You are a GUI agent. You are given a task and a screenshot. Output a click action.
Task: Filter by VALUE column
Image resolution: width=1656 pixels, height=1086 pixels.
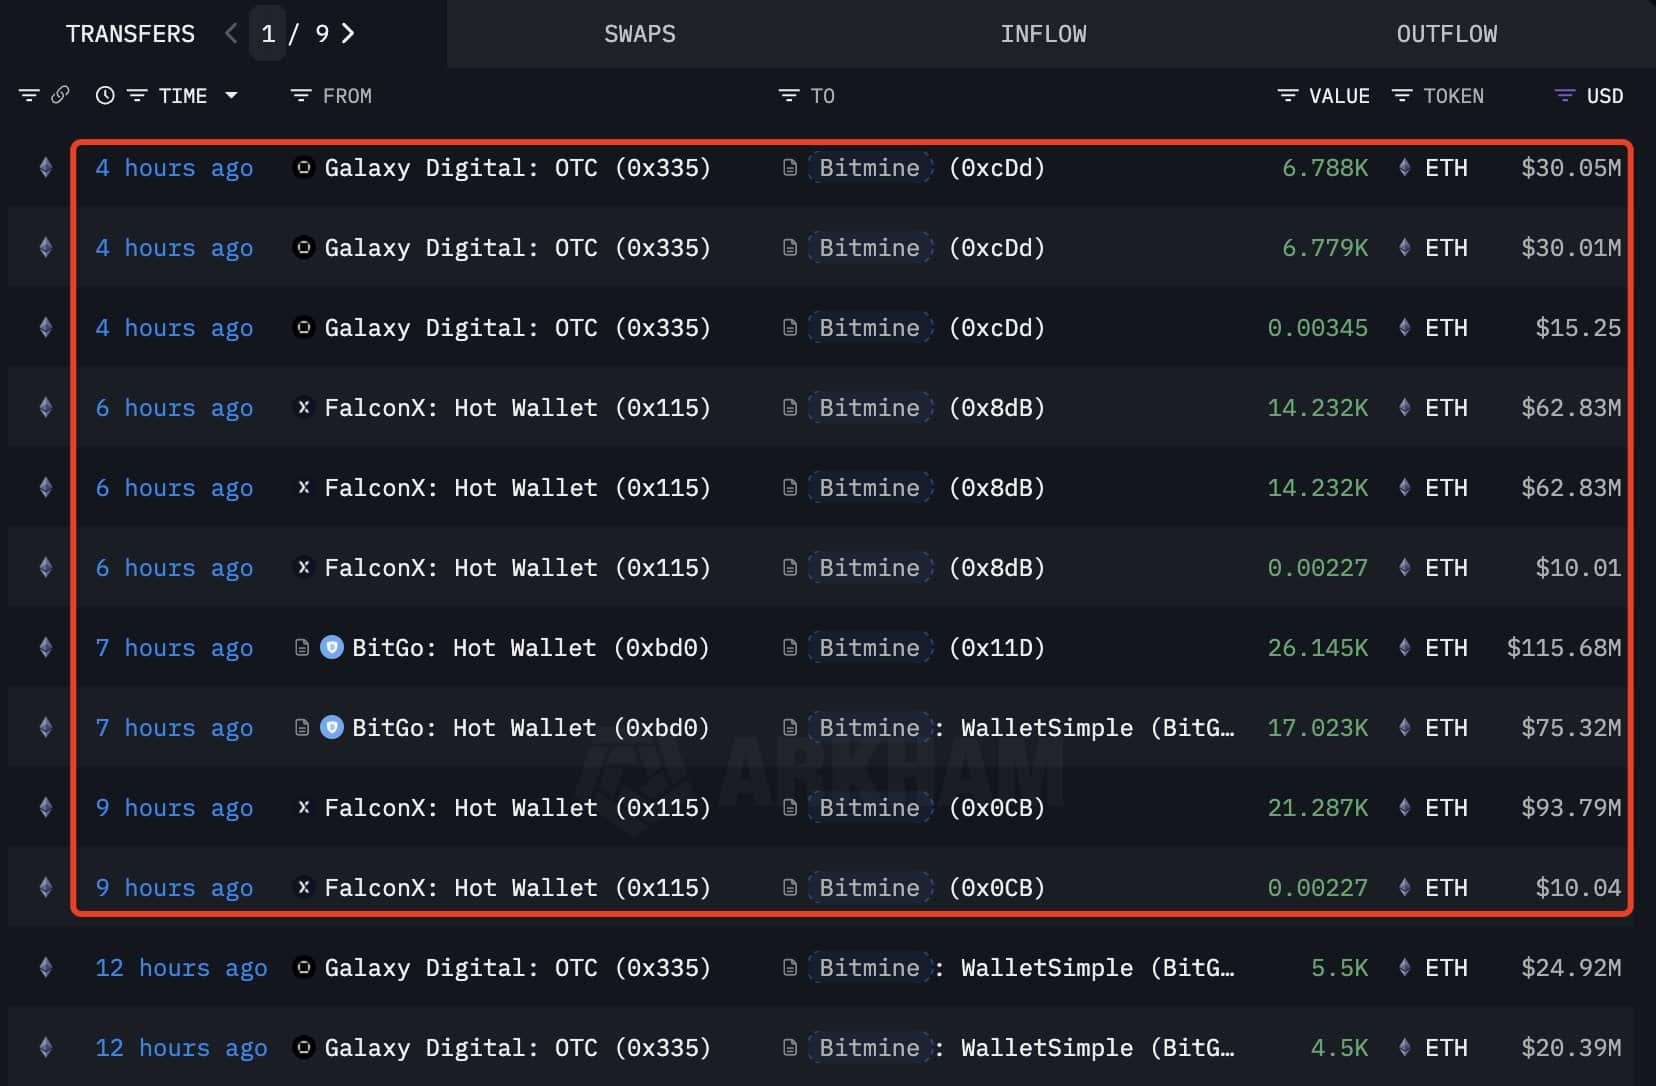coord(1287,96)
